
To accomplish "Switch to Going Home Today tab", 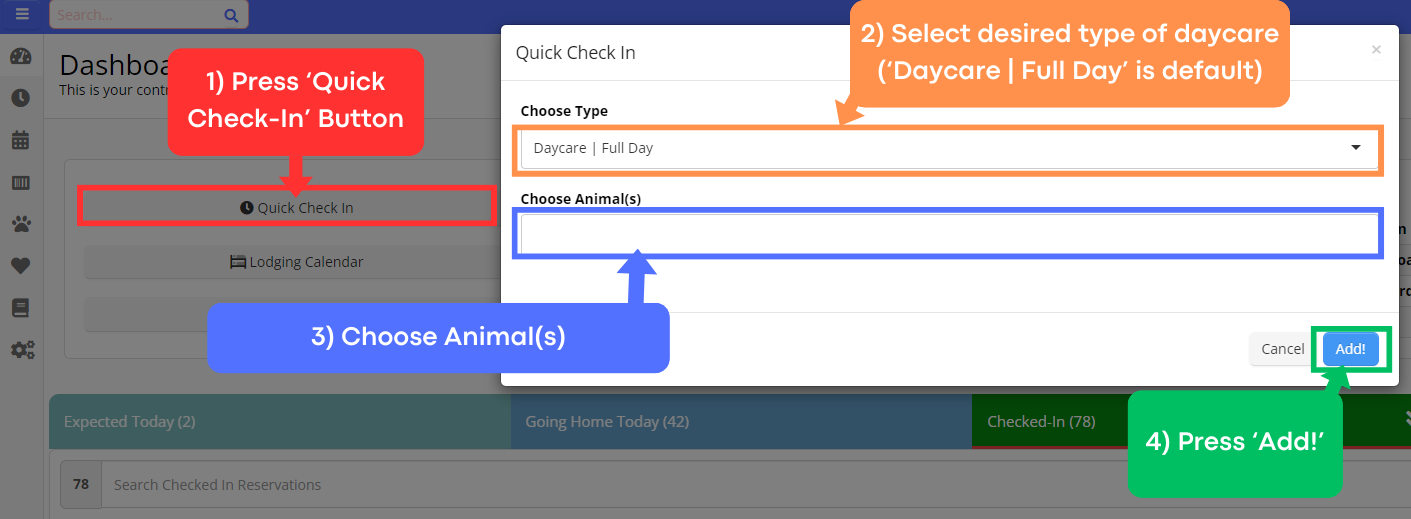I will point(740,422).
